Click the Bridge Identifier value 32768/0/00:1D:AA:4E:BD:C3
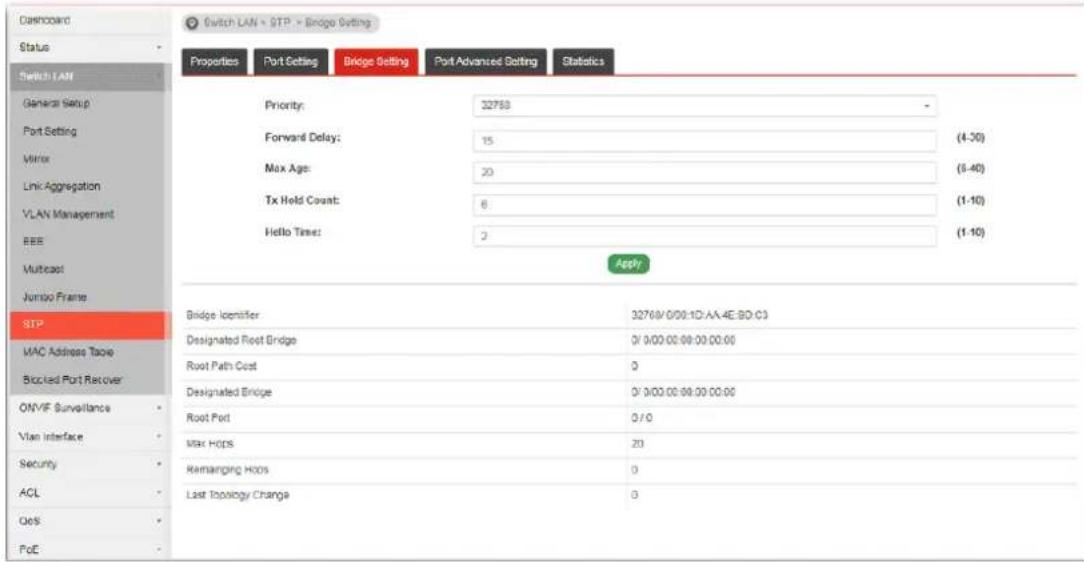The width and height of the screenshot is (1084, 562). click(x=699, y=315)
